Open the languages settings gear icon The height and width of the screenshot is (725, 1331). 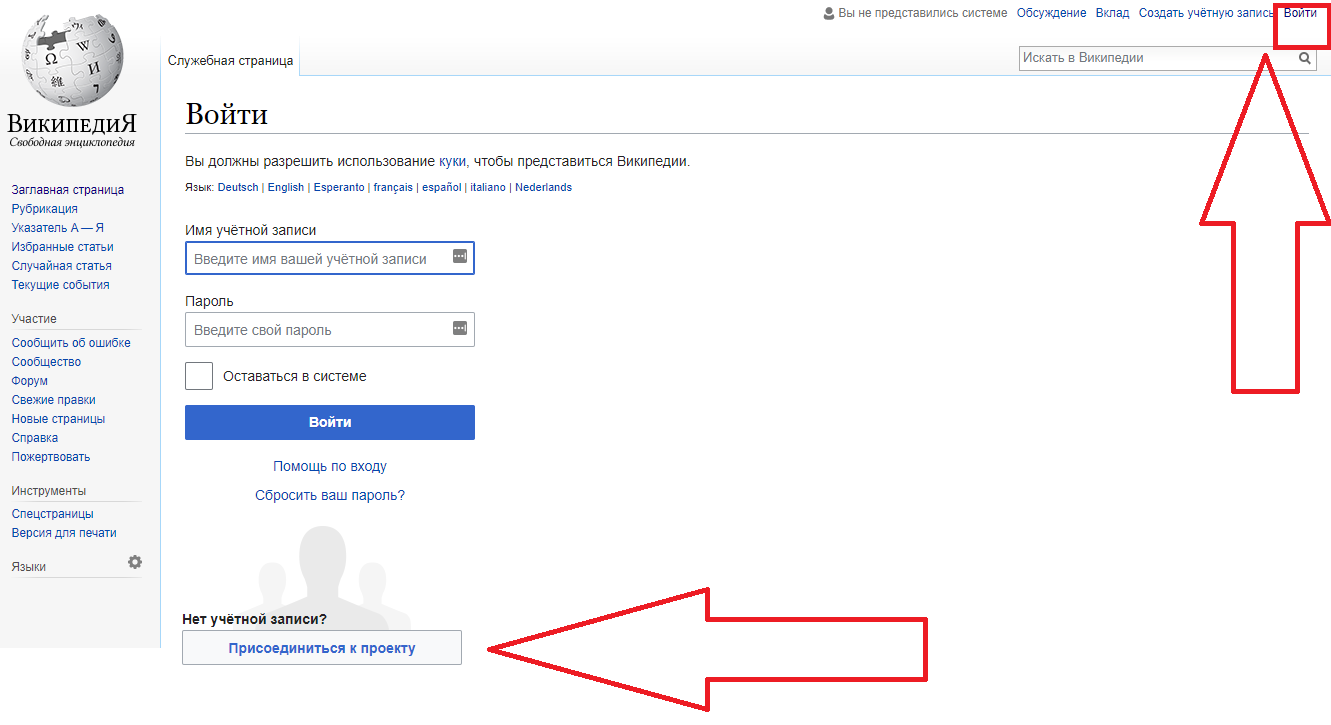coord(135,563)
